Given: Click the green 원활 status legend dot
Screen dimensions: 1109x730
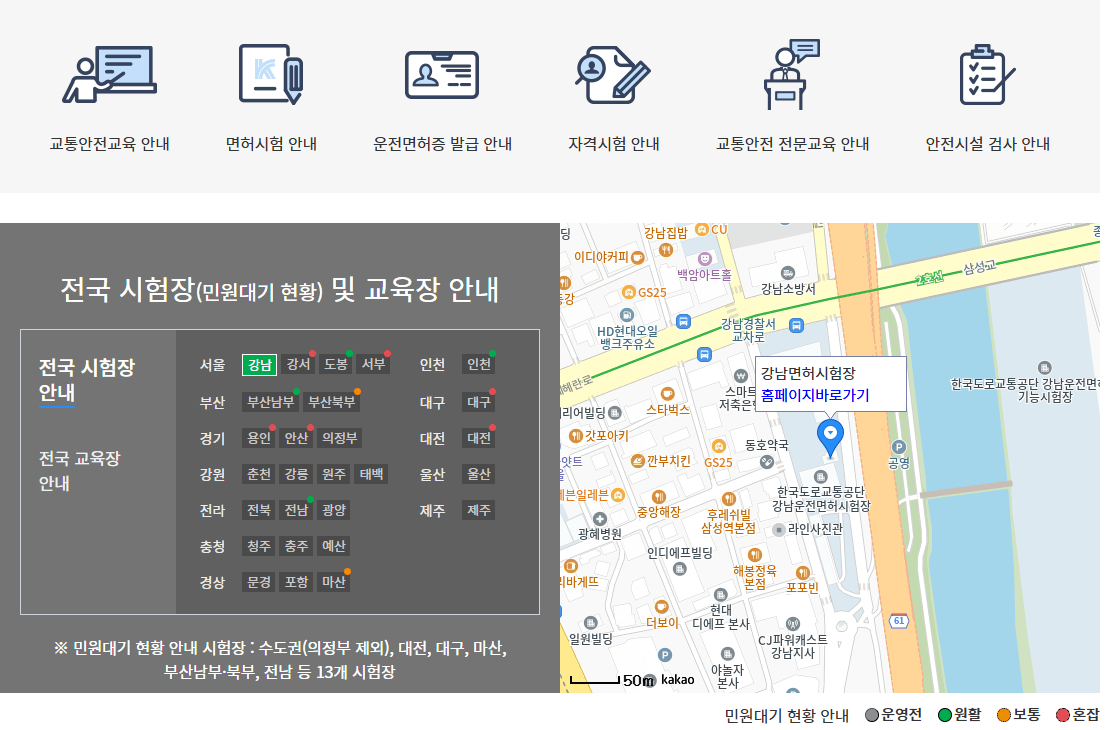Looking at the screenshot, I should point(944,715).
